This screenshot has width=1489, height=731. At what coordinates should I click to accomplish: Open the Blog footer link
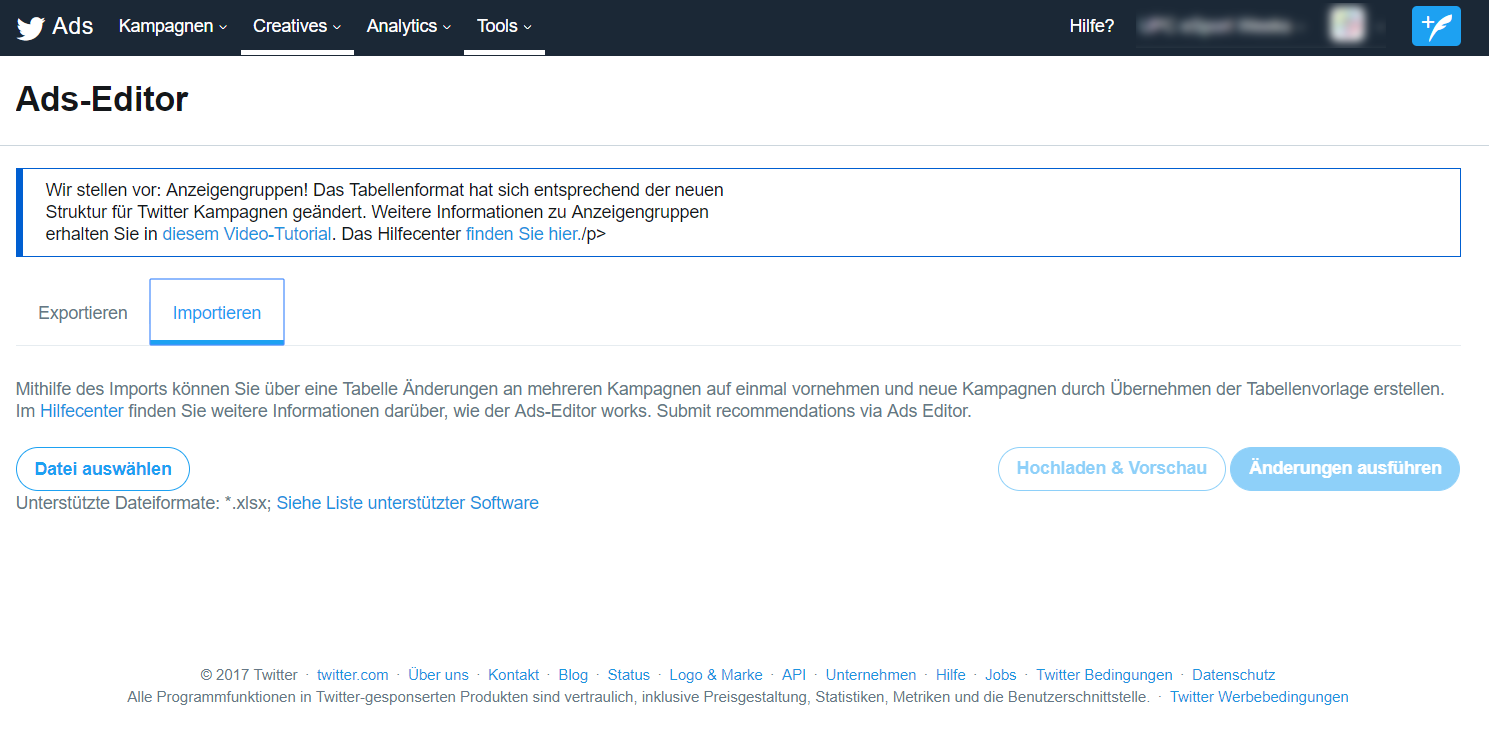click(x=573, y=675)
